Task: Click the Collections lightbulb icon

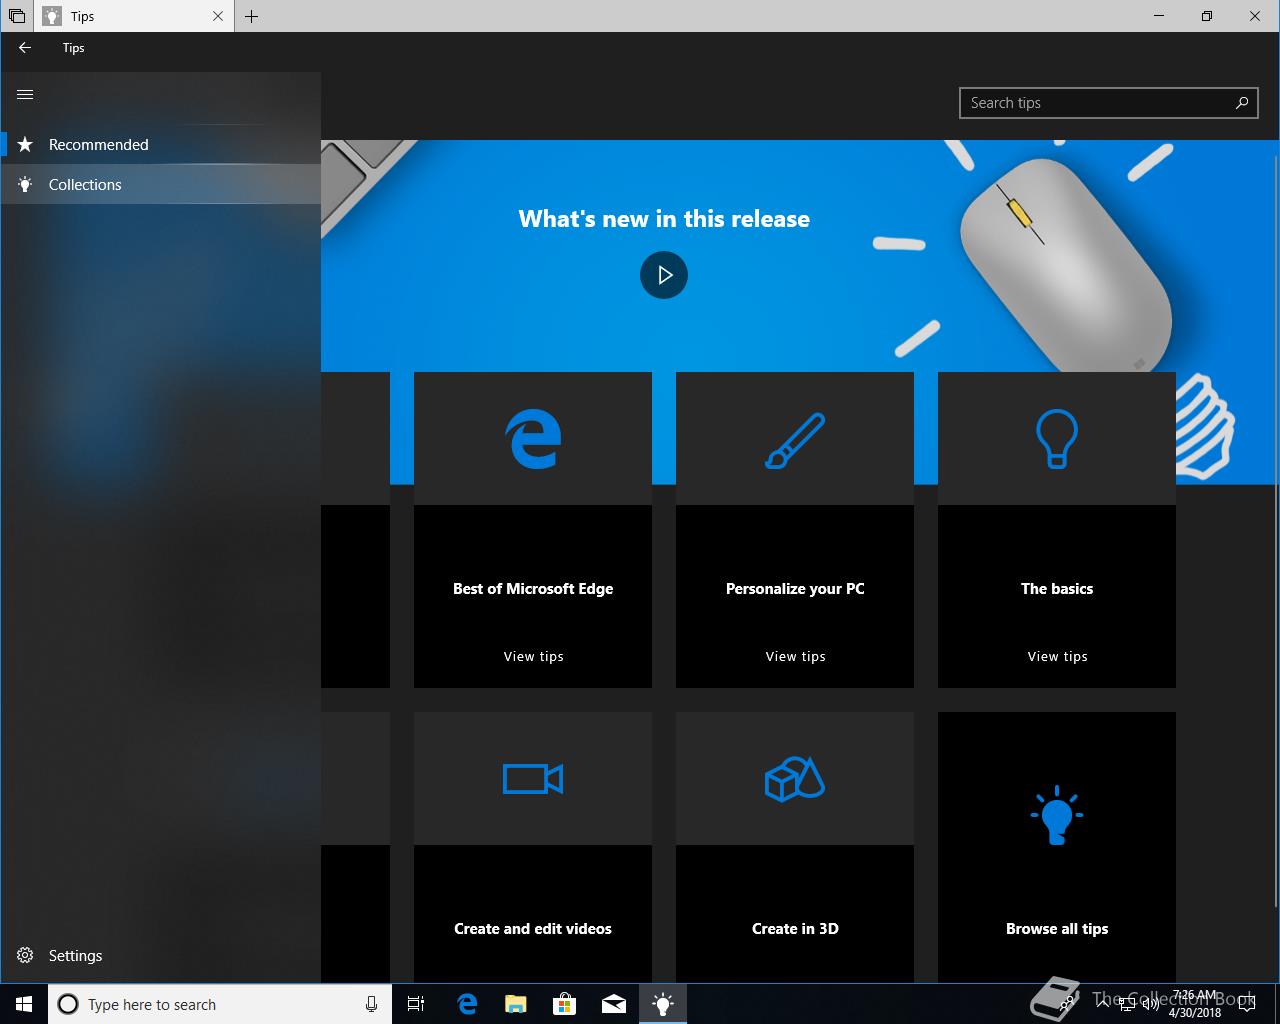Action: pos(25,185)
